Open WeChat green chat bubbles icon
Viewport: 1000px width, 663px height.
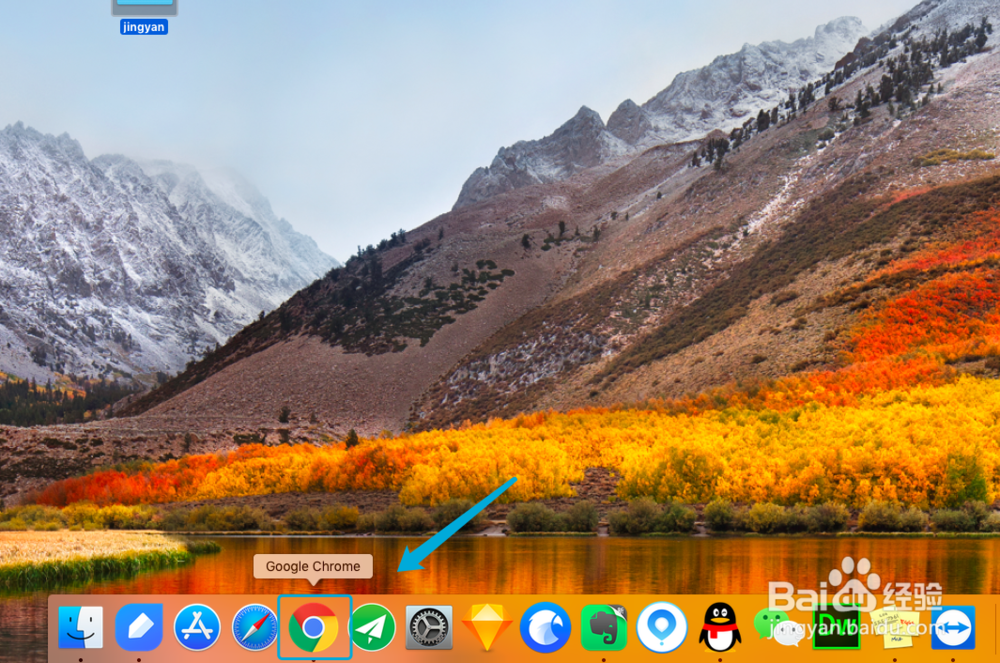[x=778, y=627]
